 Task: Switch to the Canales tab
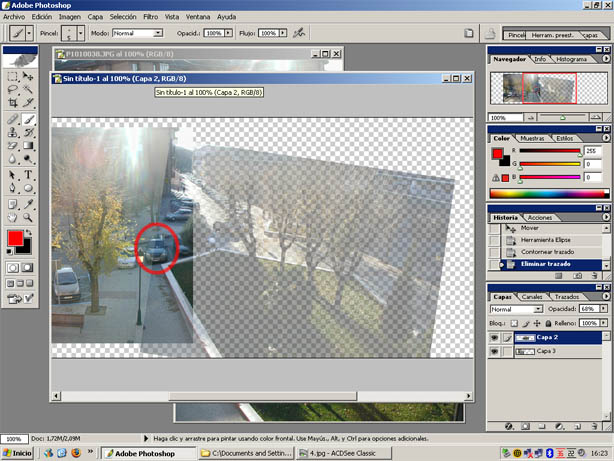tap(533, 296)
